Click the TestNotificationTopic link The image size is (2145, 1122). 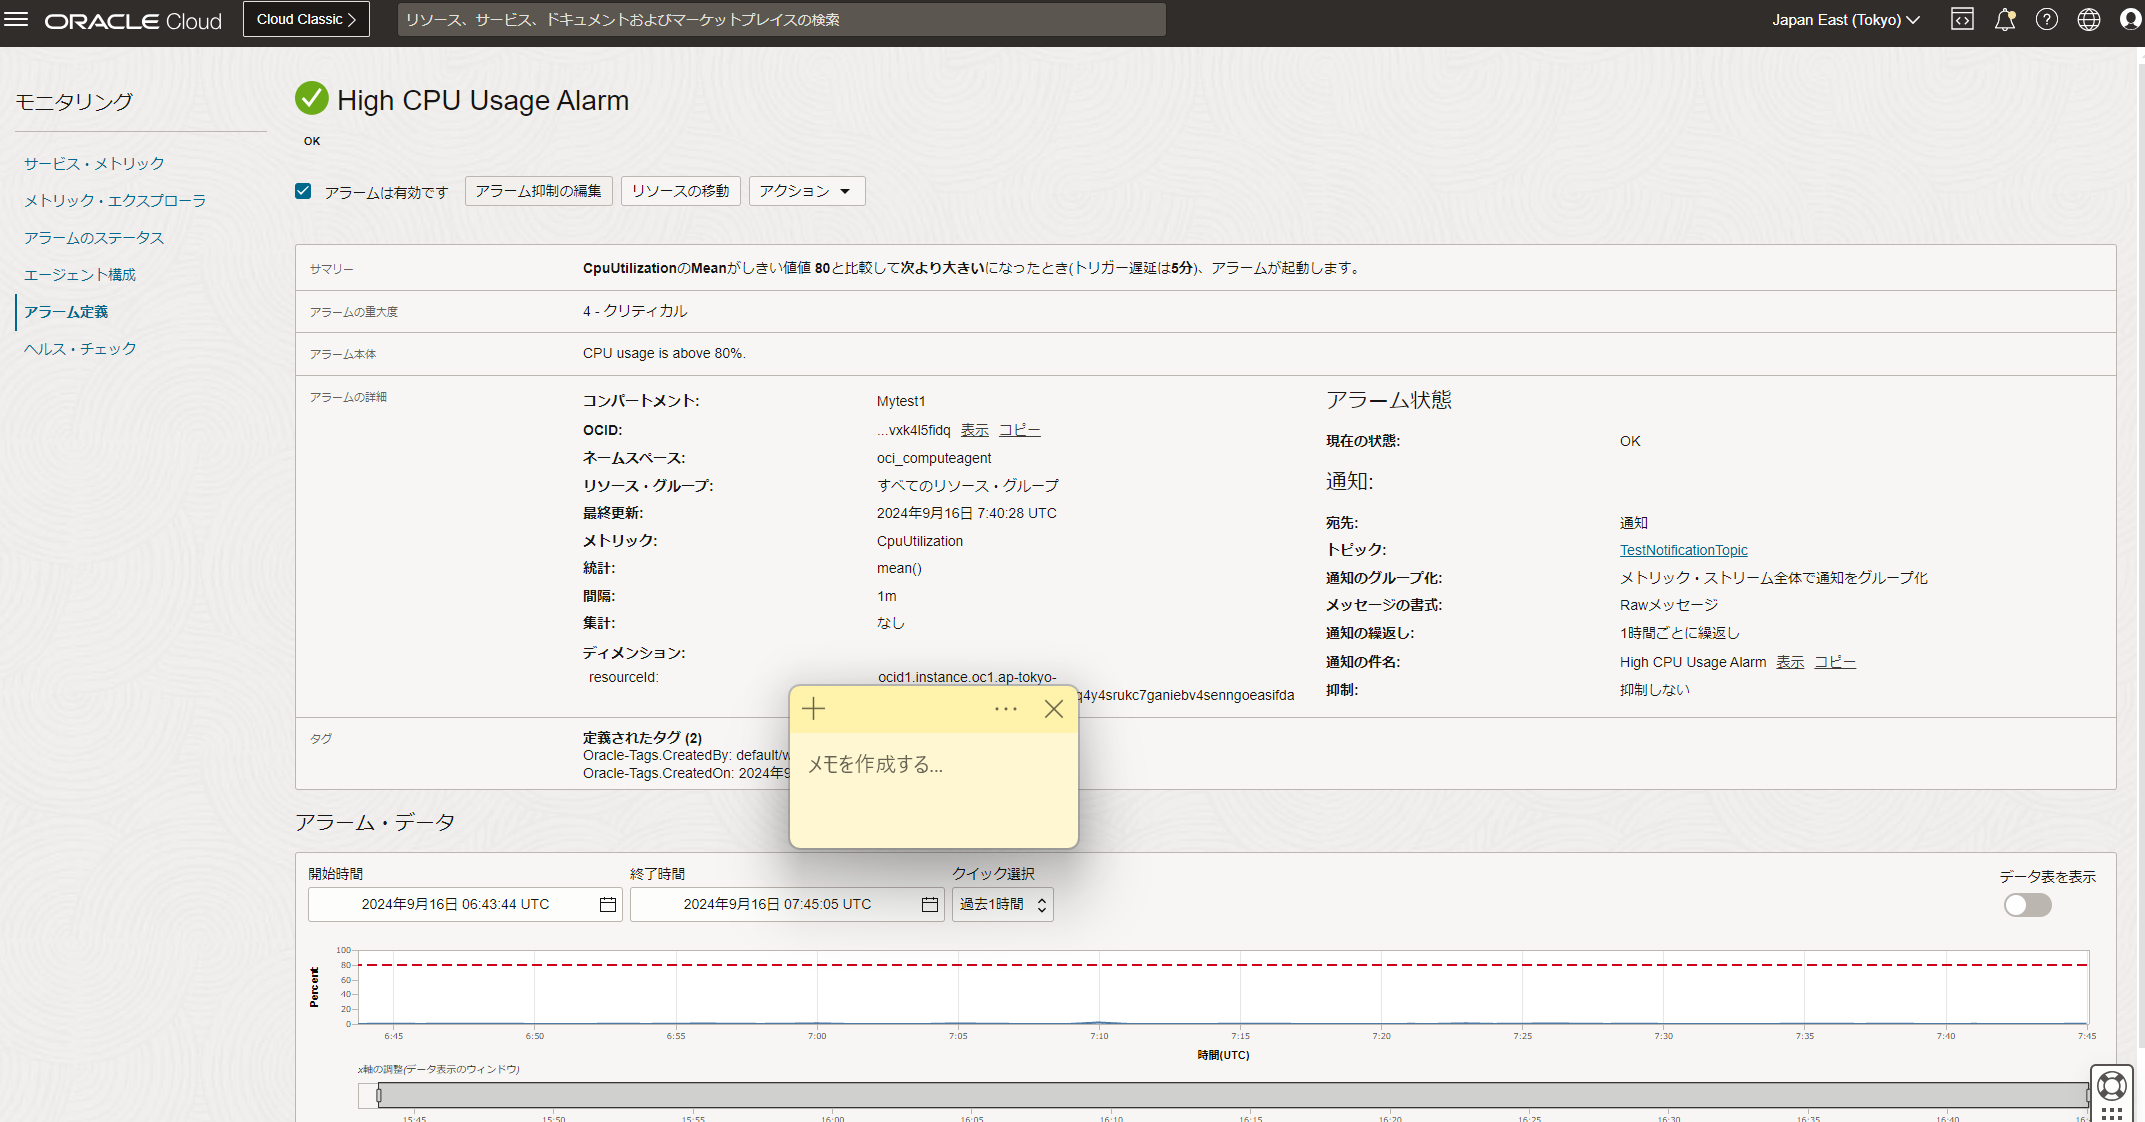[x=1683, y=550]
